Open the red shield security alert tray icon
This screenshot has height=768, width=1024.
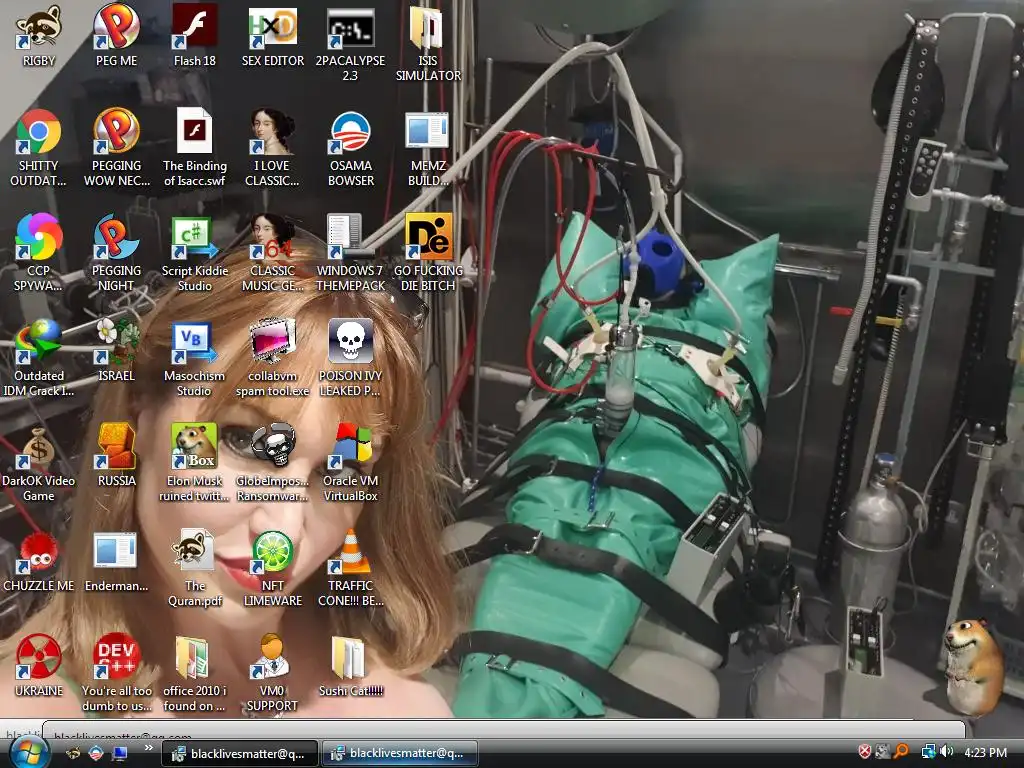(x=864, y=752)
